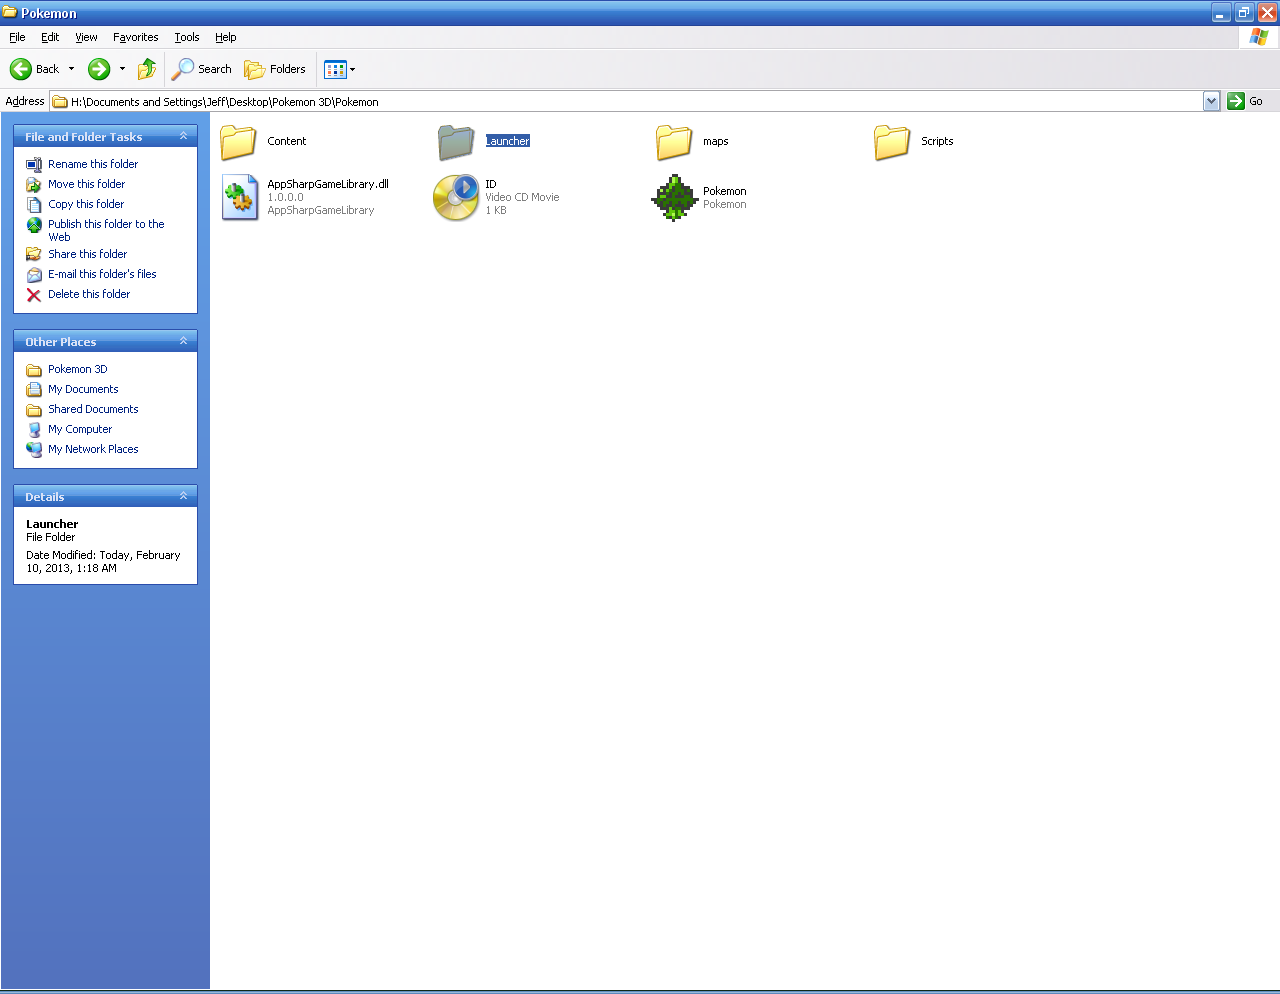
Task: Click the highlighted Launcher folder name
Action: [508, 141]
